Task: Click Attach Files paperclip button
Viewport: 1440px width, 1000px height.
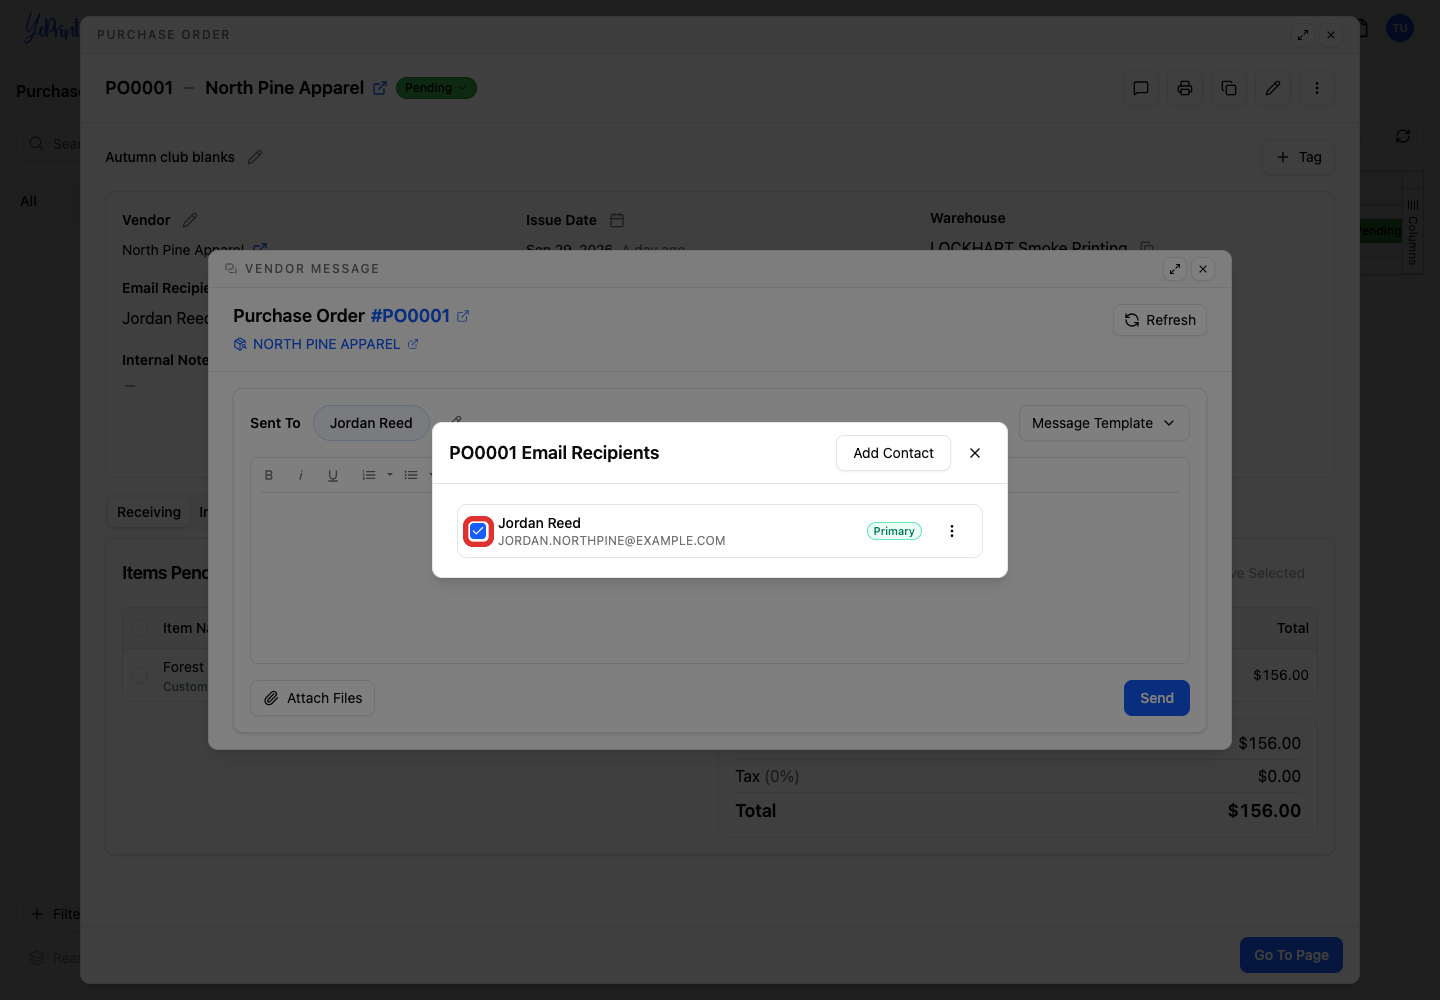Action: pyautogui.click(x=312, y=698)
